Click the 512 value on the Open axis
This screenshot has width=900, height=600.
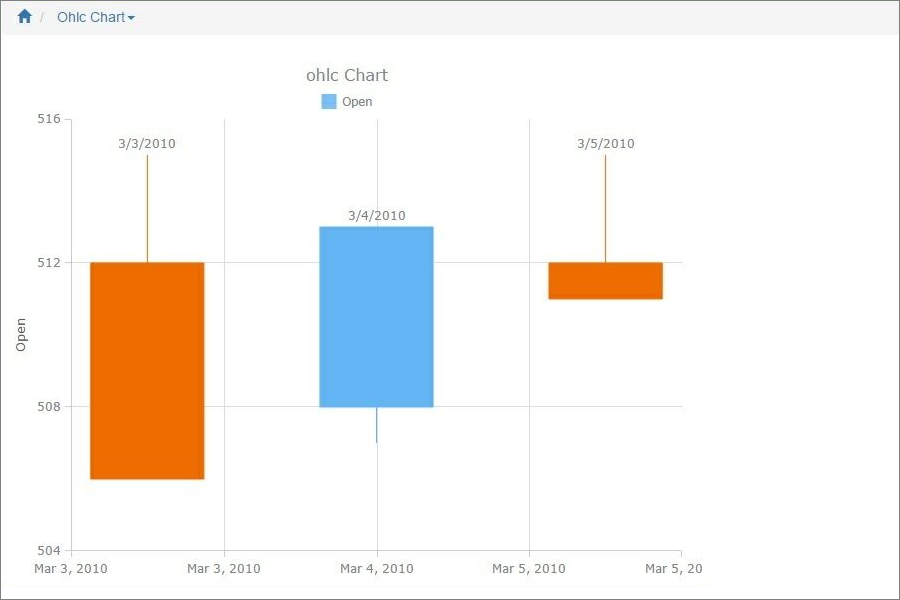click(x=48, y=263)
